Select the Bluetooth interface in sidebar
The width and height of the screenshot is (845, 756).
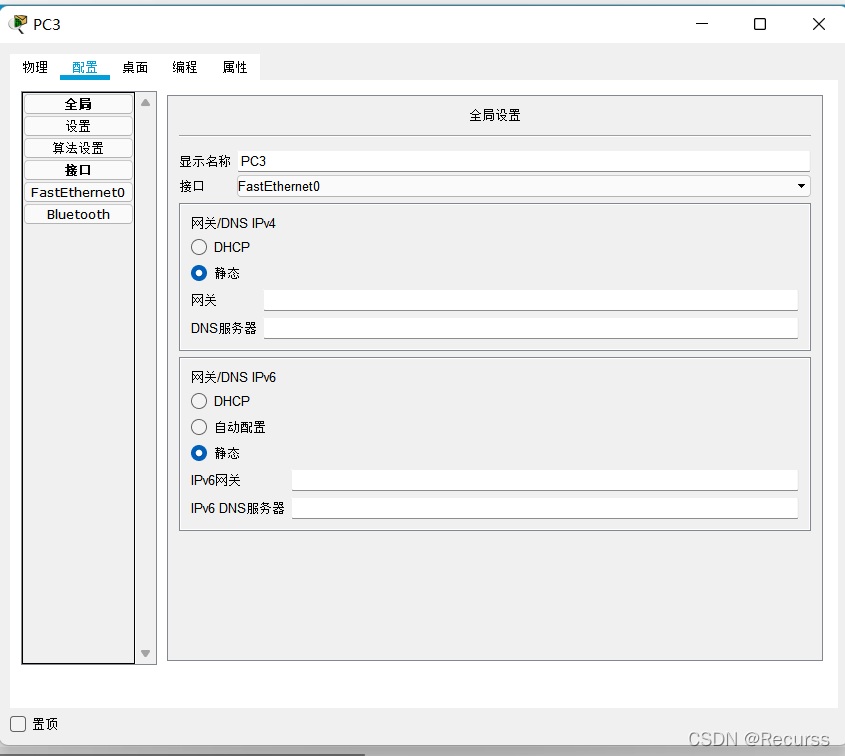tap(78, 214)
